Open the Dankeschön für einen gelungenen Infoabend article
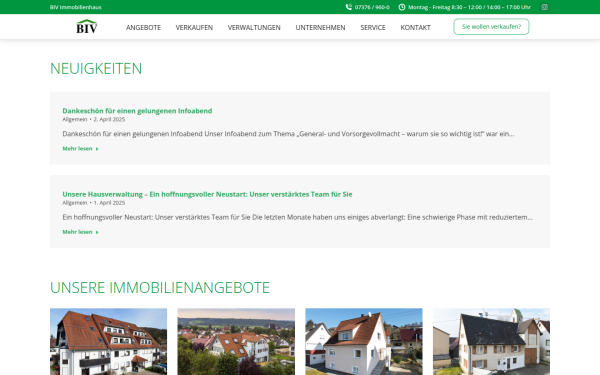The width and height of the screenshot is (600, 375). (137, 111)
